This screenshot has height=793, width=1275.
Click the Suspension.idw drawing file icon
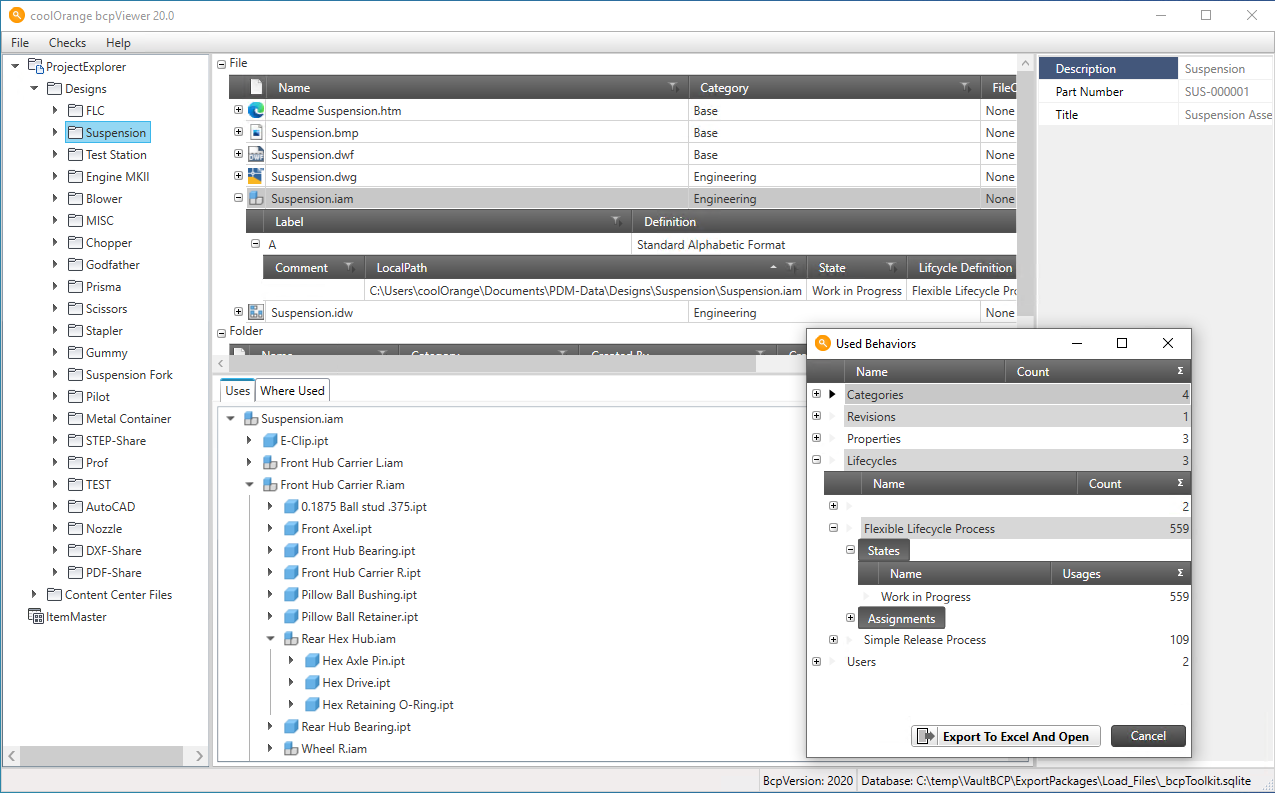click(x=255, y=313)
